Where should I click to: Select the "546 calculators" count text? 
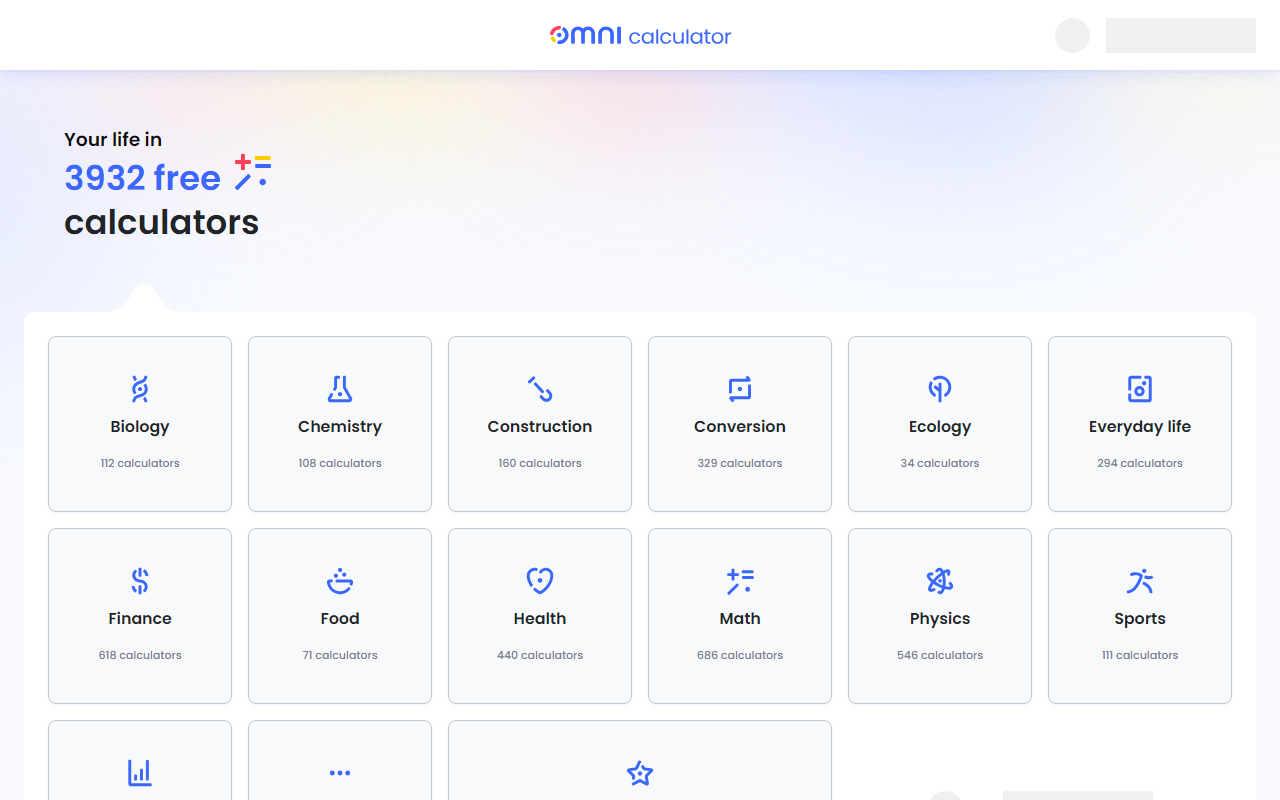[940, 655]
